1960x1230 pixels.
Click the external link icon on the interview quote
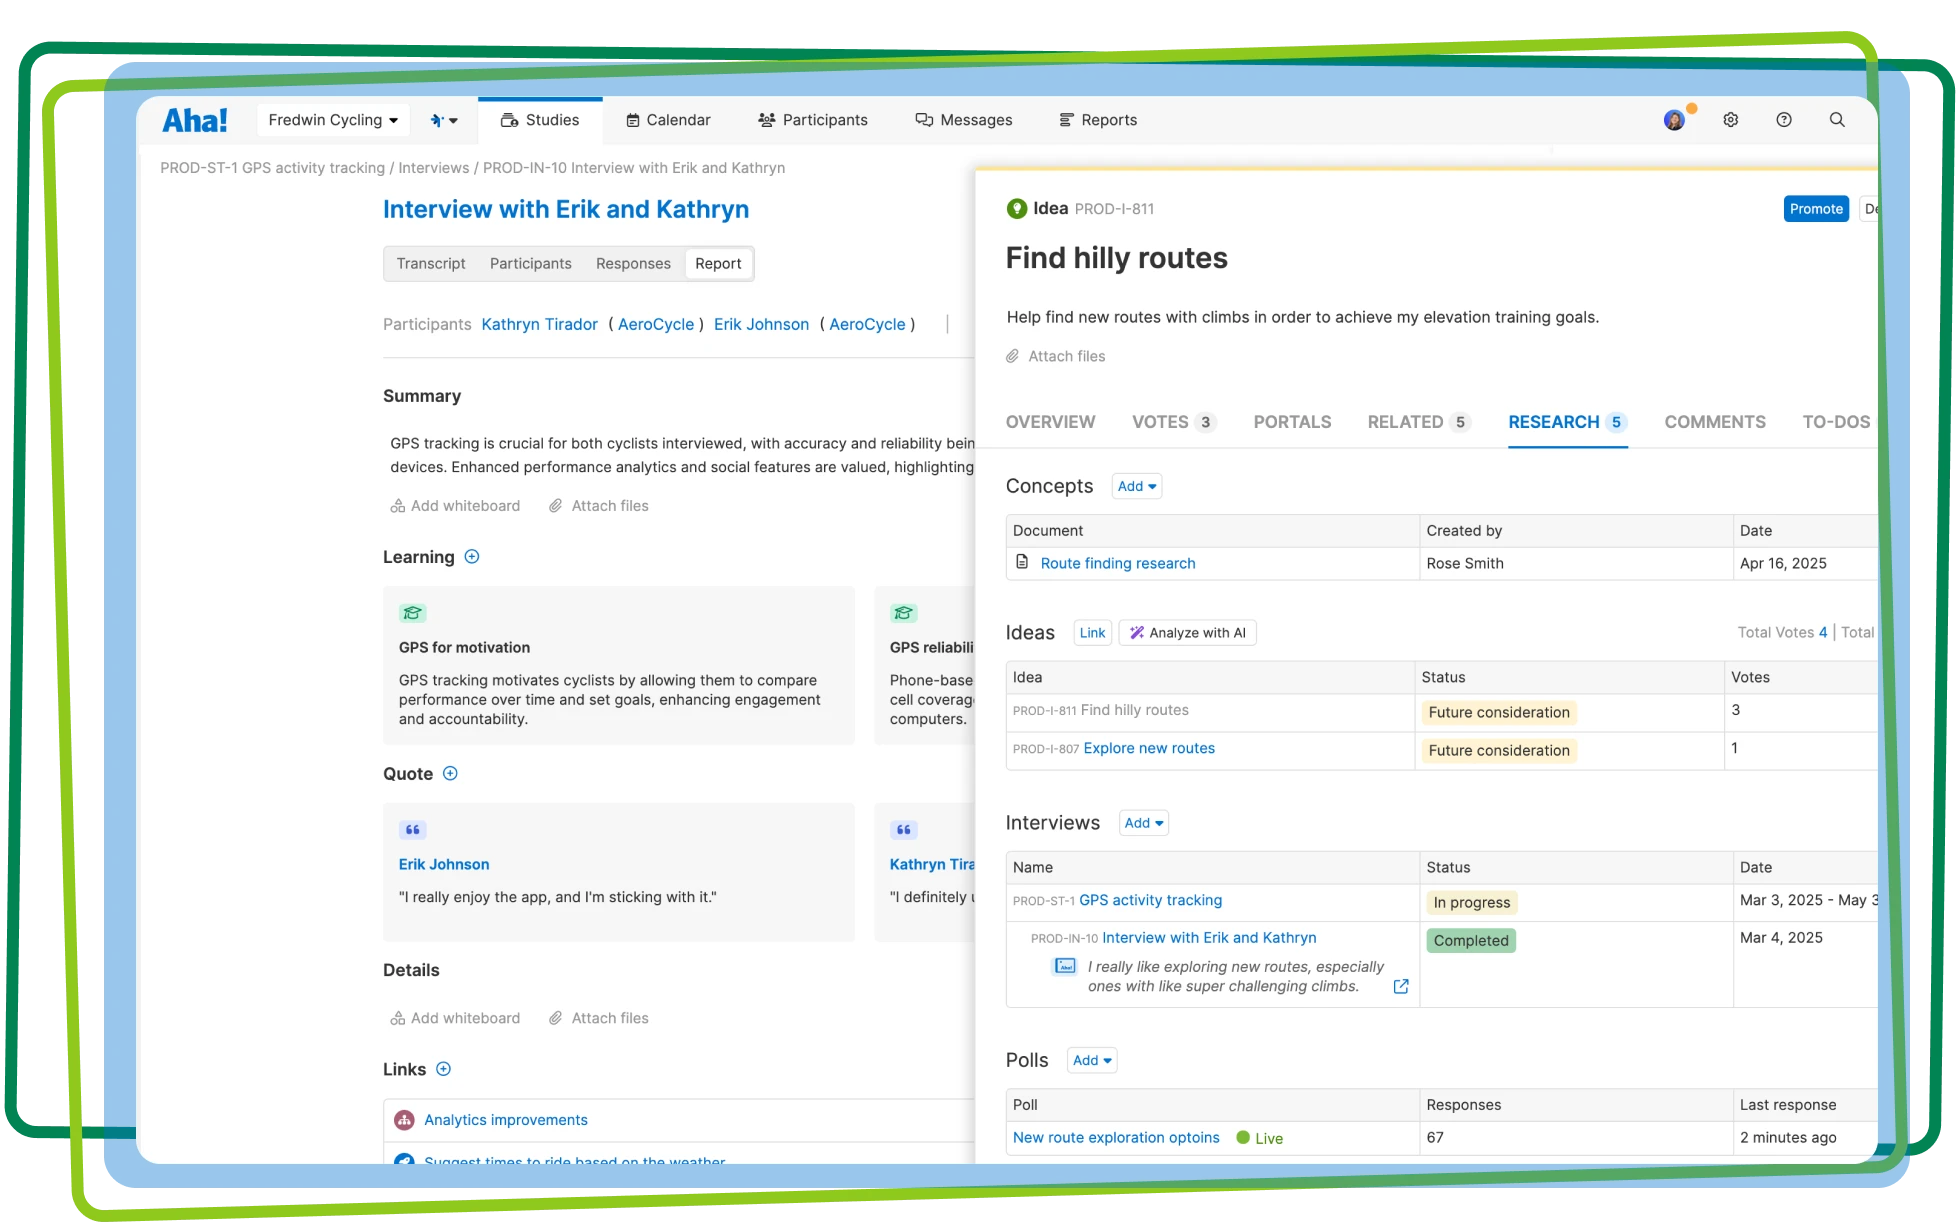[1400, 986]
